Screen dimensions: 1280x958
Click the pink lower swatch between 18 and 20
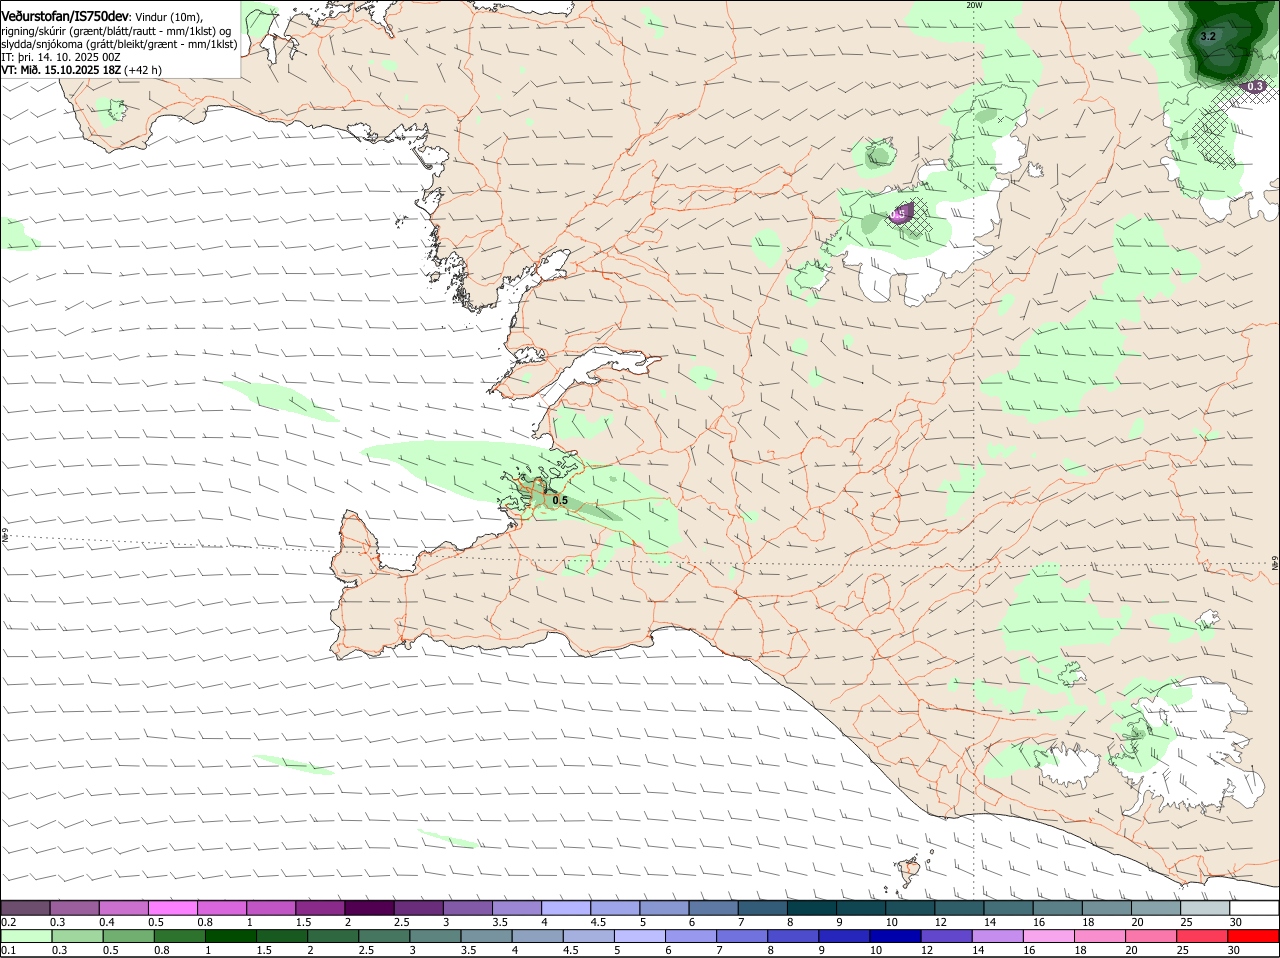(x=1102, y=936)
